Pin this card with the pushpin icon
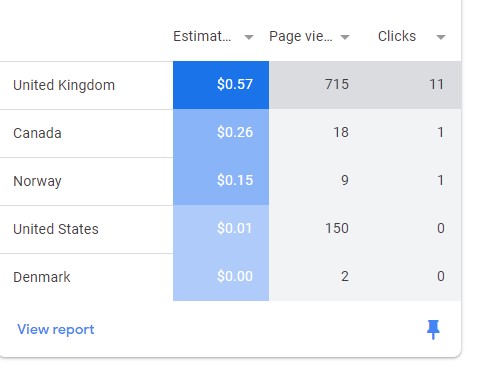The height and width of the screenshot is (377, 480). point(433,330)
